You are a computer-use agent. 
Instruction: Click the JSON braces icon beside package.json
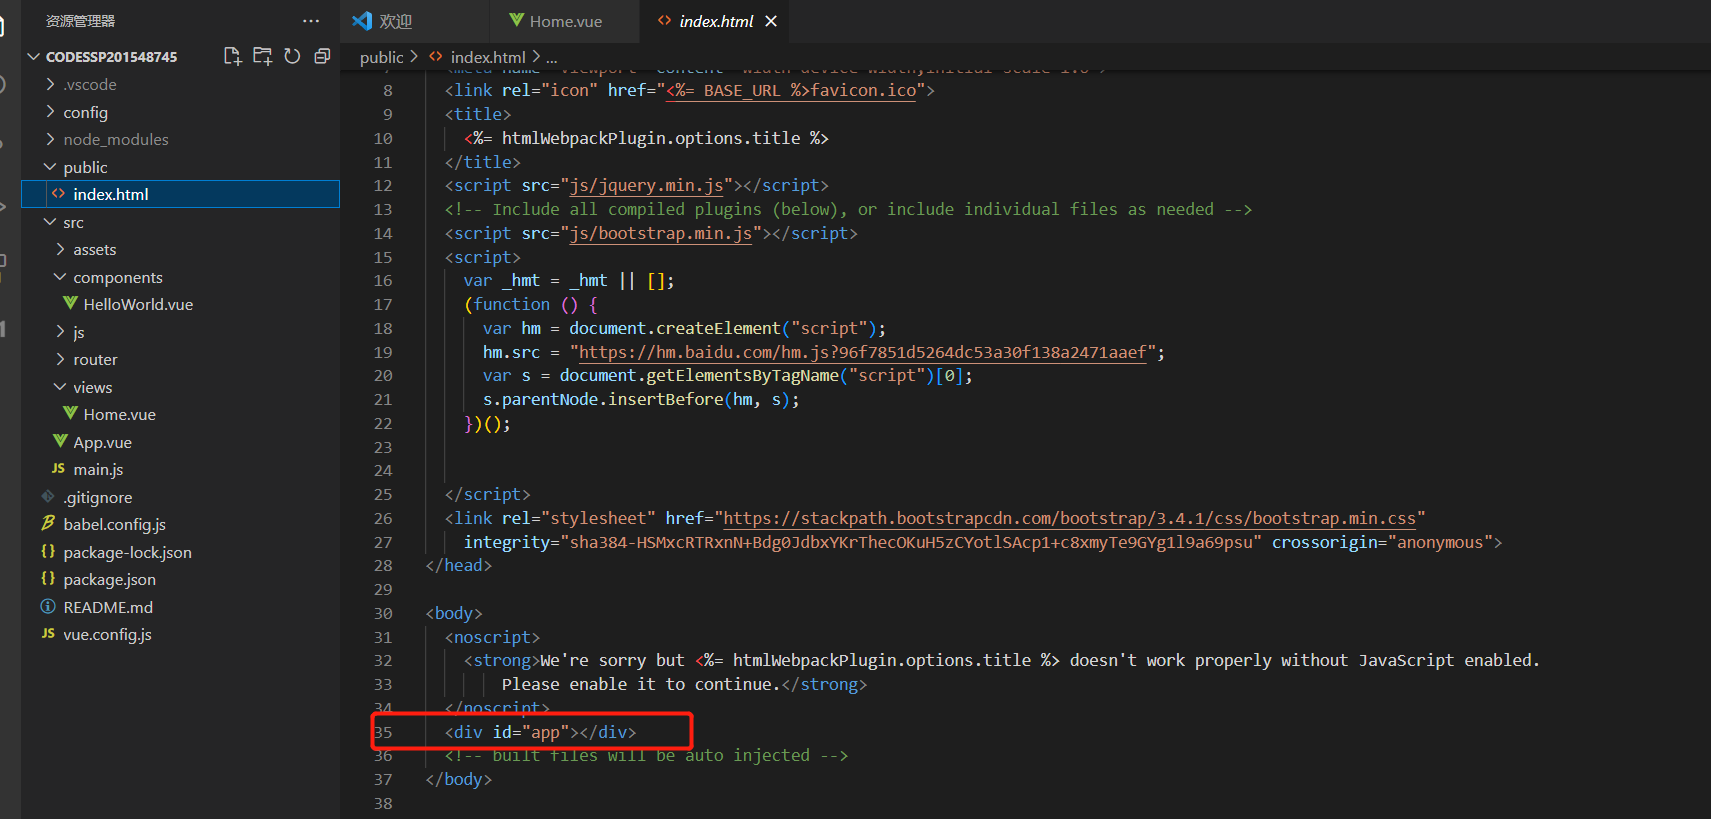tap(48, 578)
